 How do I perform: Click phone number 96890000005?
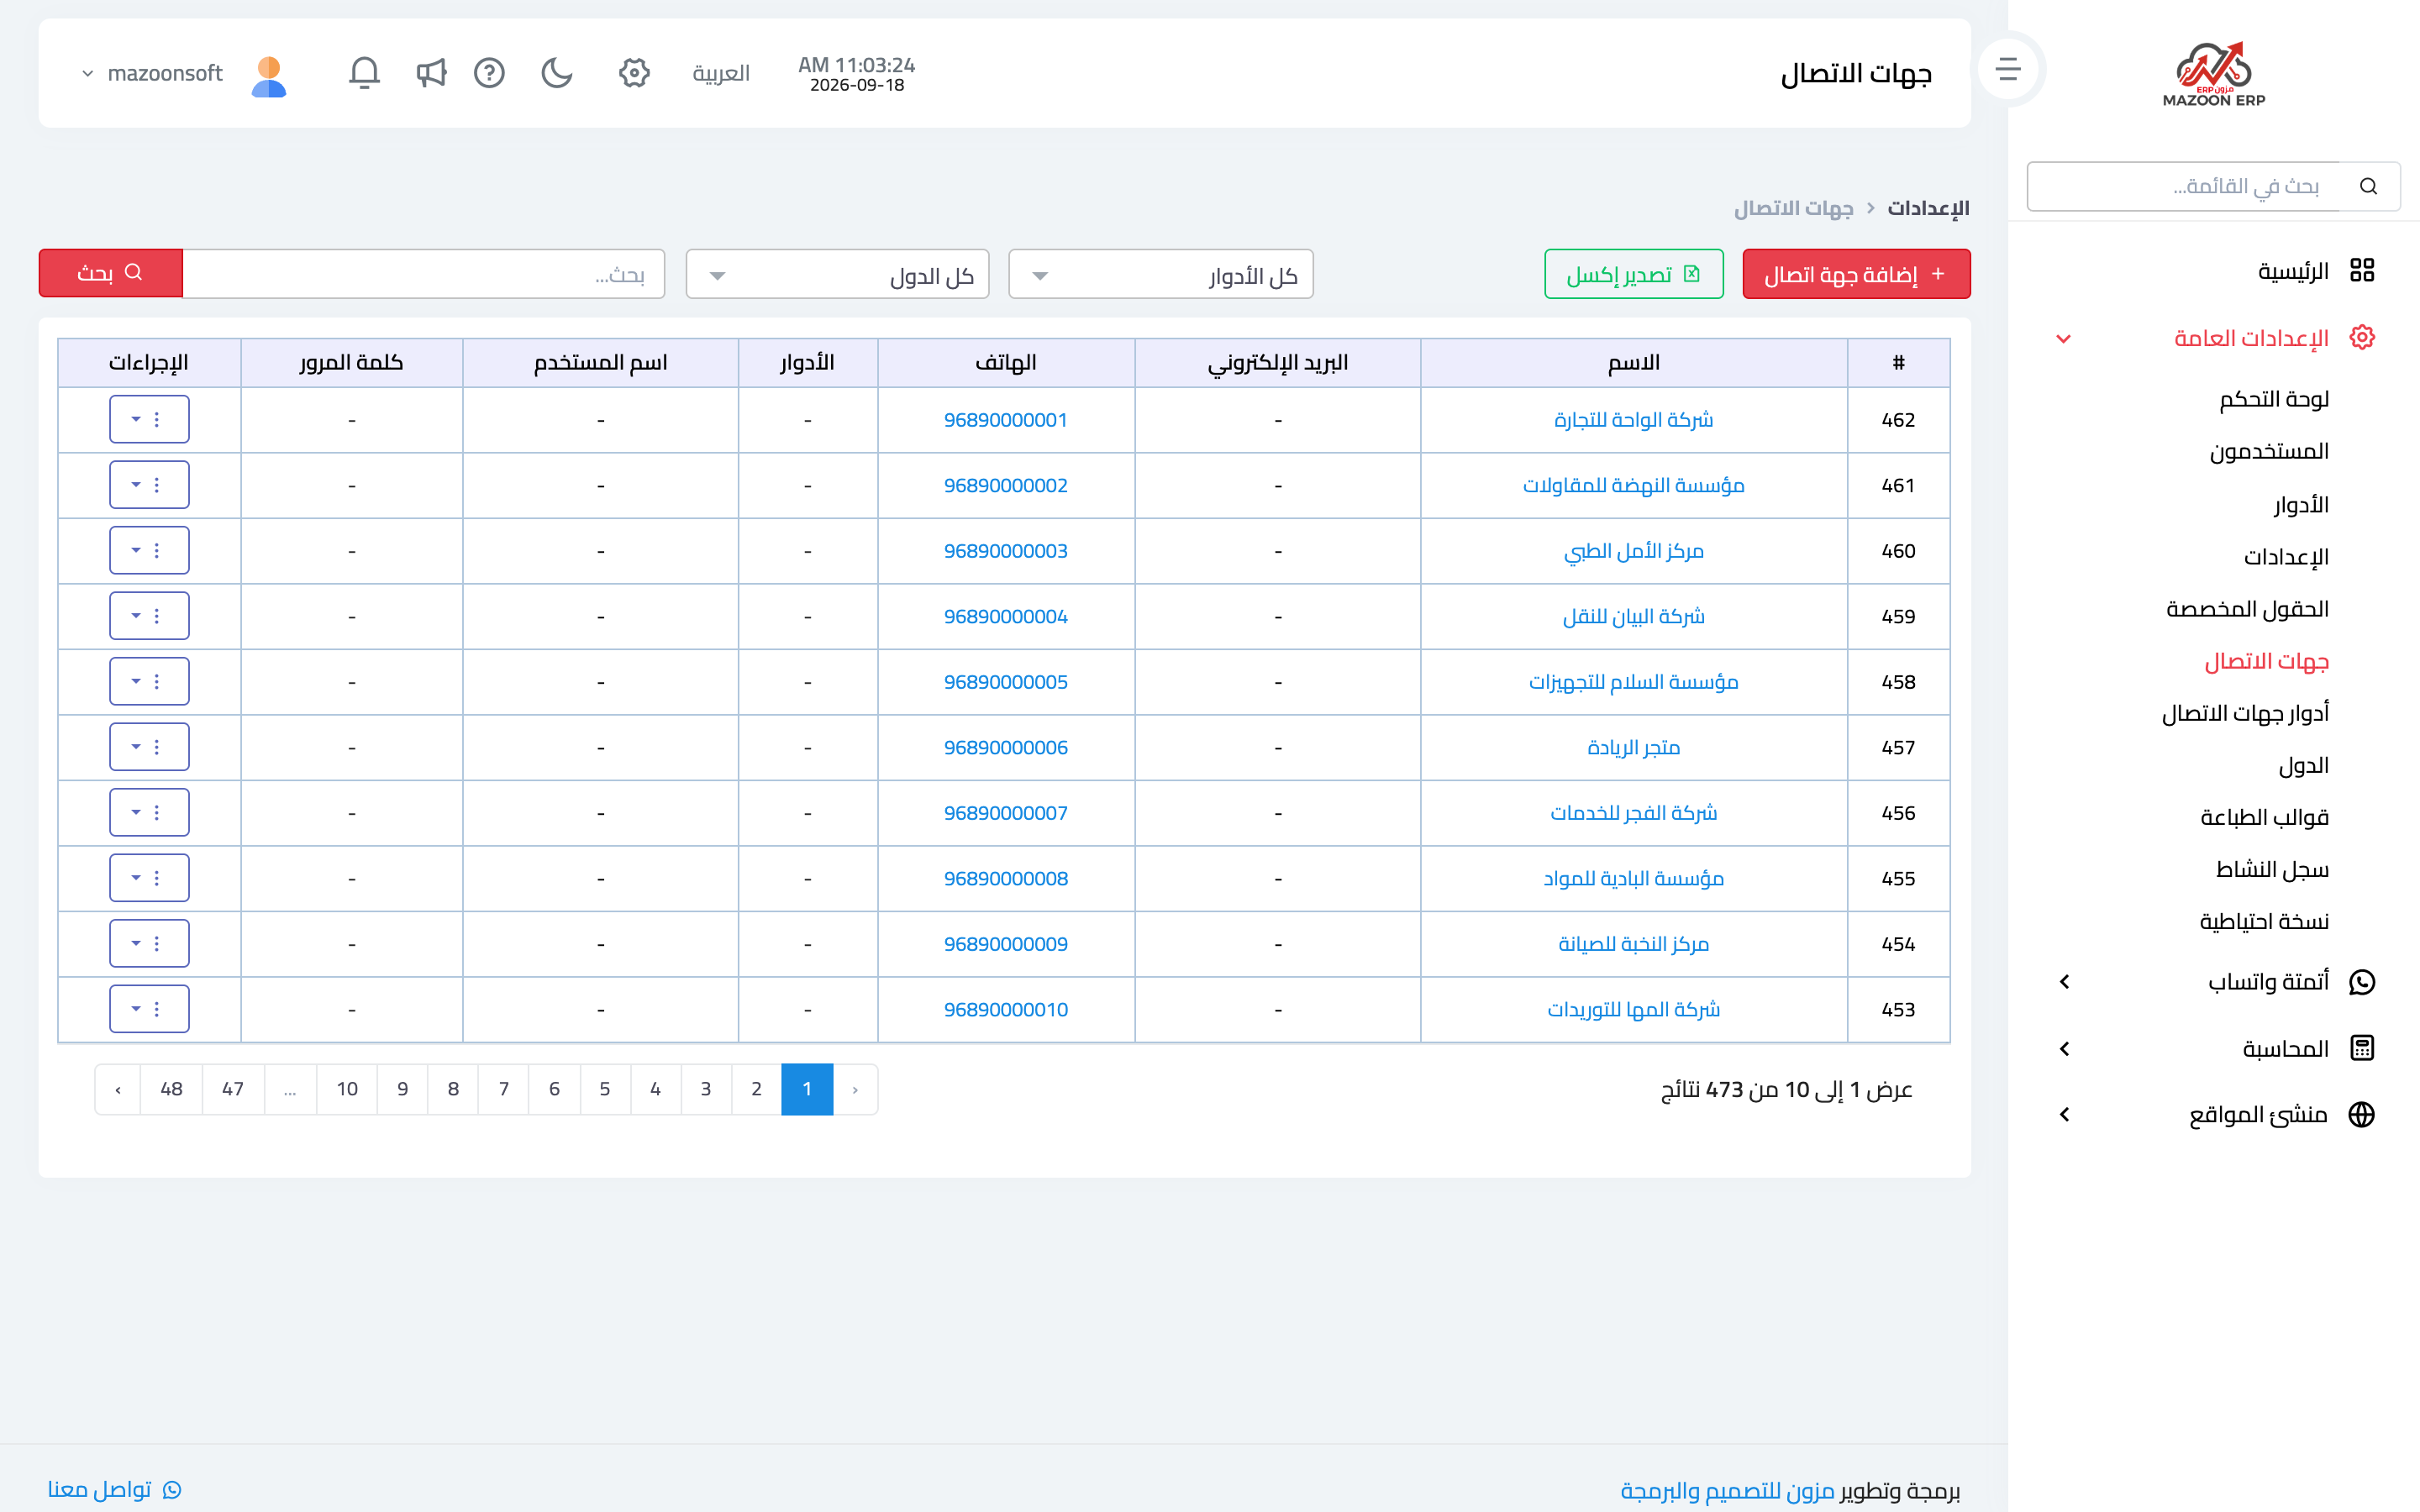point(1005,682)
